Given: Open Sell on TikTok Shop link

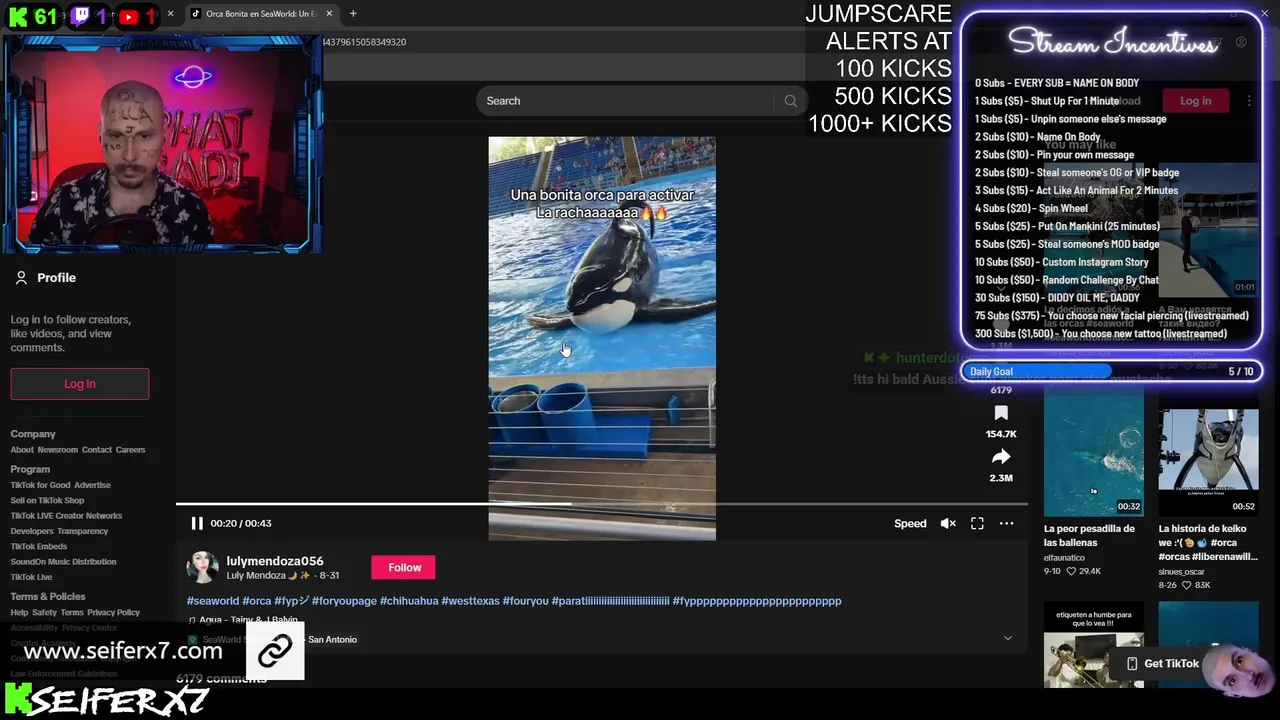Looking at the screenshot, I should 47,500.
